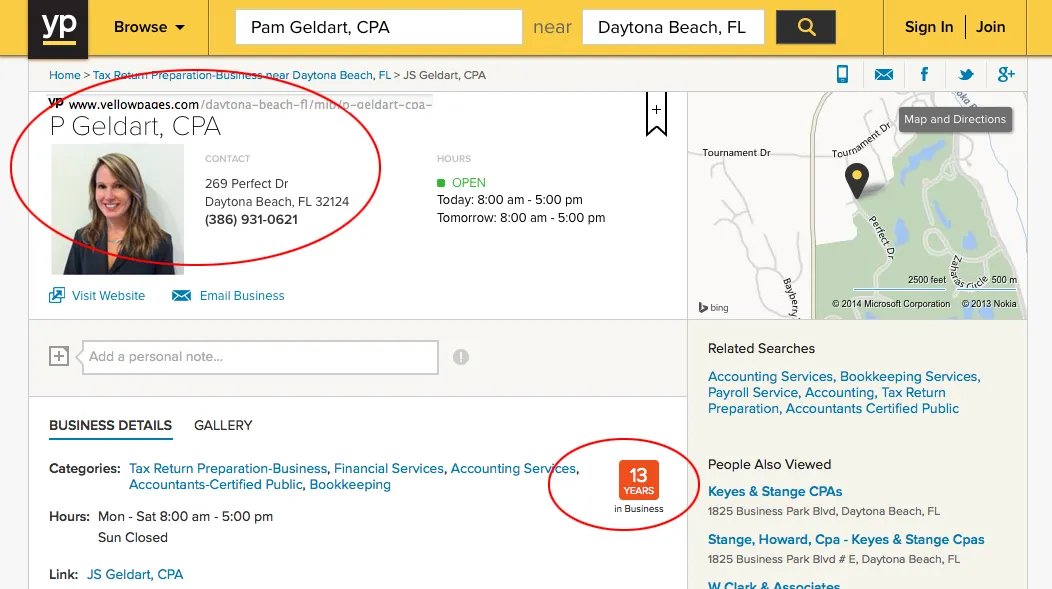Image resolution: width=1052 pixels, height=589 pixels.
Task: Go to Home breadcrumb link
Action: click(64, 75)
